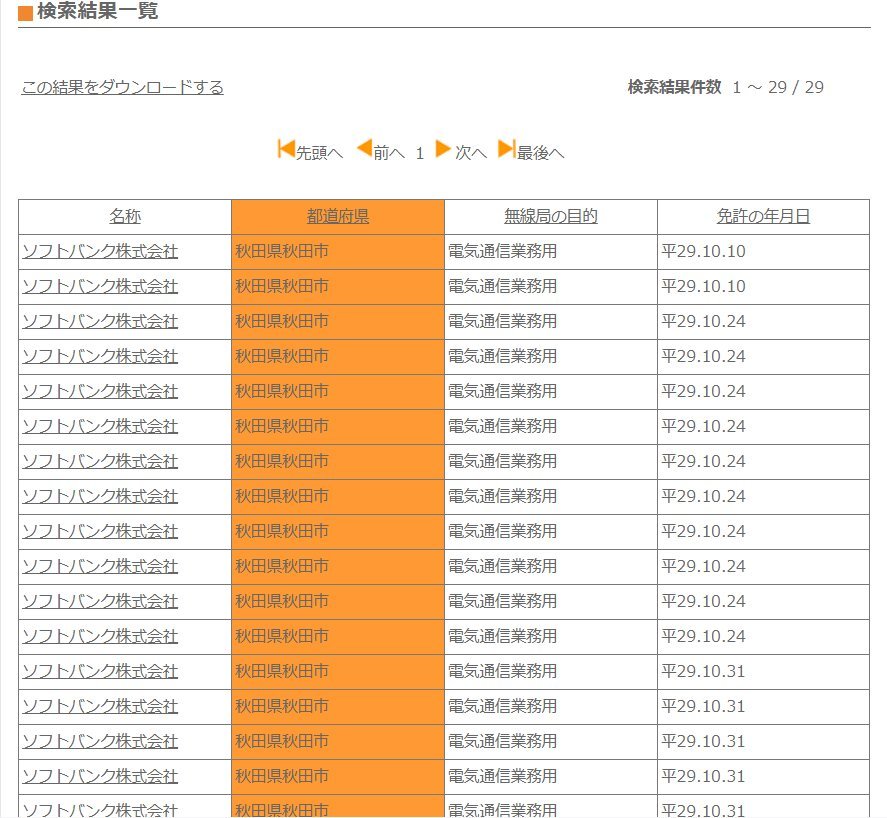Click page number 1 in the pagination
The width and height of the screenshot is (887, 818).
pos(420,153)
